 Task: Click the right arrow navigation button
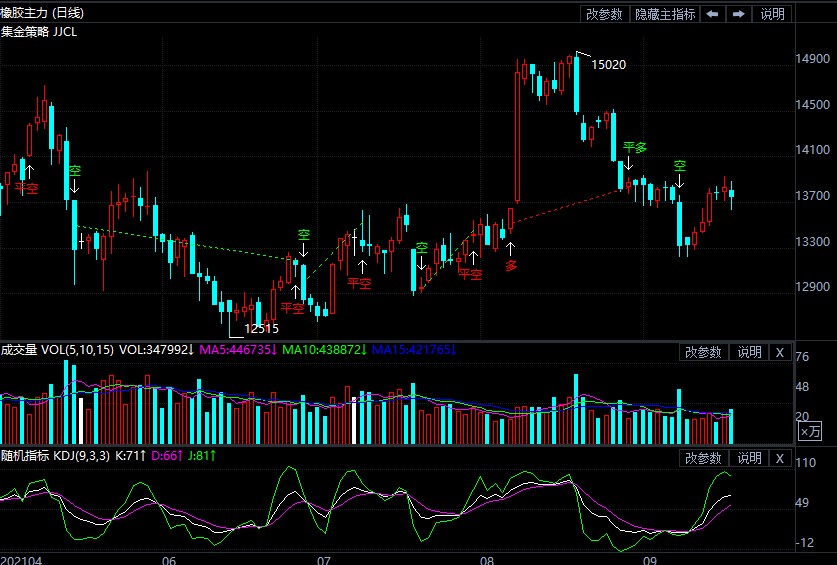pos(738,14)
